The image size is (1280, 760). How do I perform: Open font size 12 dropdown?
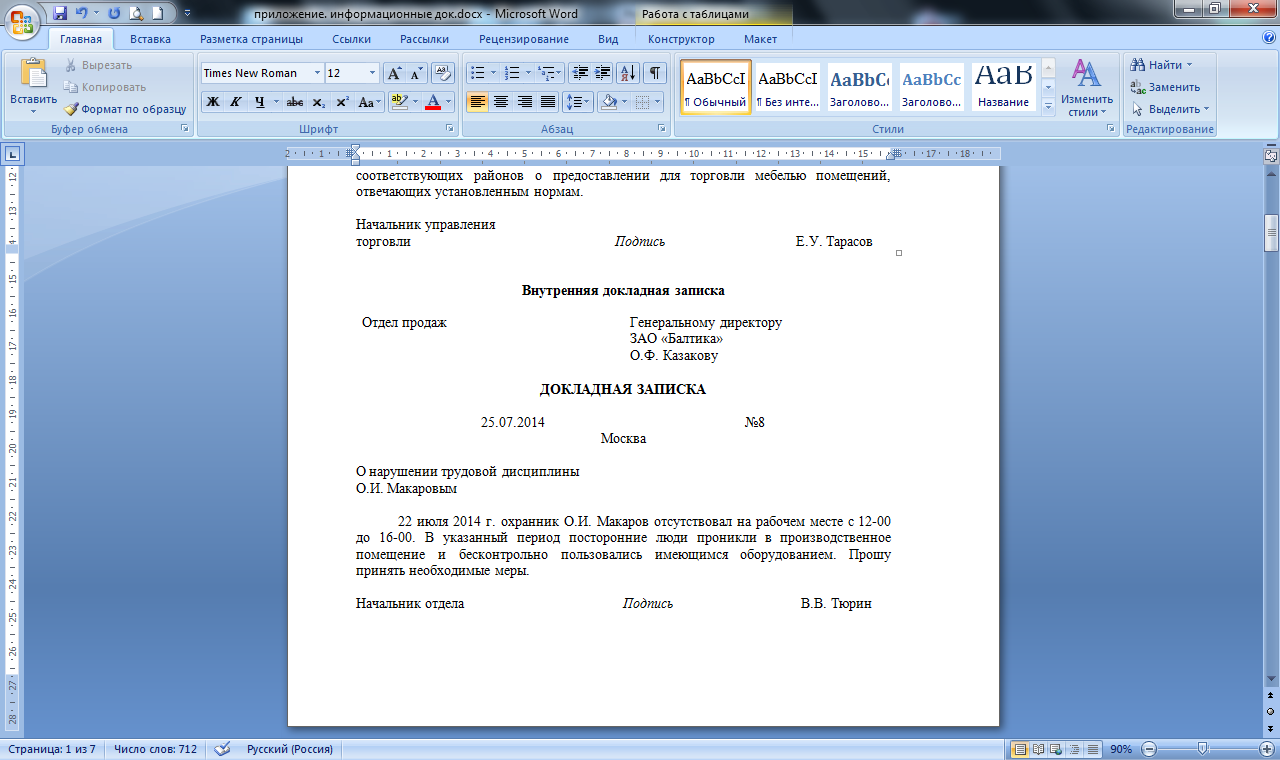coord(373,73)
